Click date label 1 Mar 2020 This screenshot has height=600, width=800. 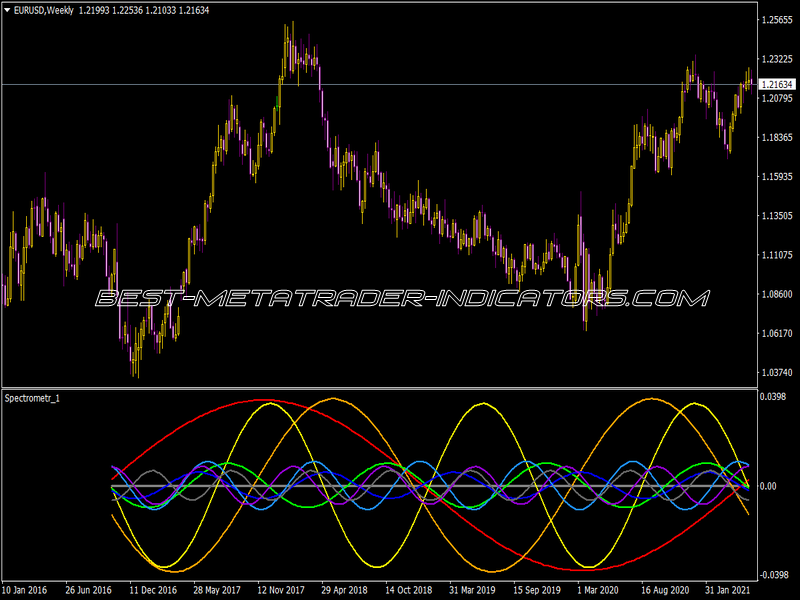[x=597, y=590]
